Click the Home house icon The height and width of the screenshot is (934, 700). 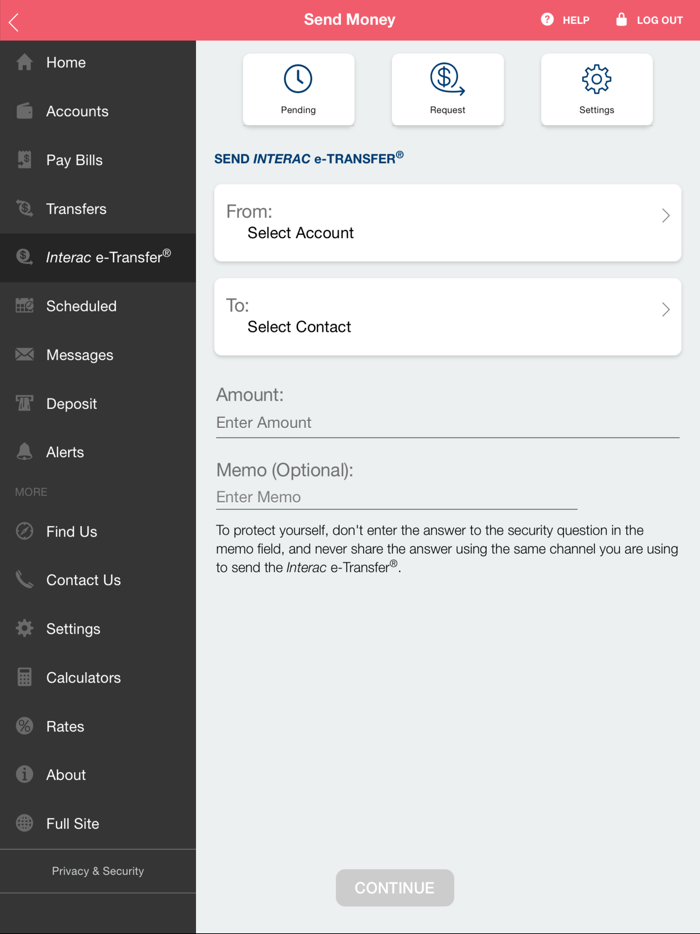point(25,62)
